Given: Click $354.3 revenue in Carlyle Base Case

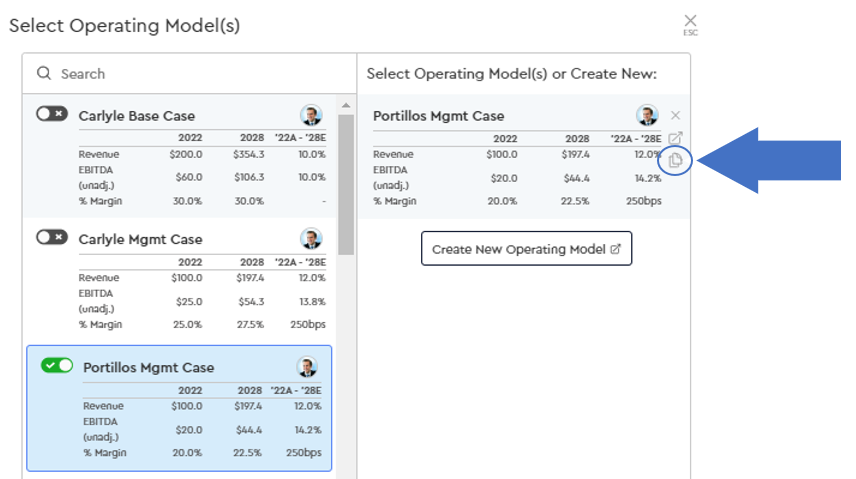Looking at the screenshot, I should click(248, 155).
